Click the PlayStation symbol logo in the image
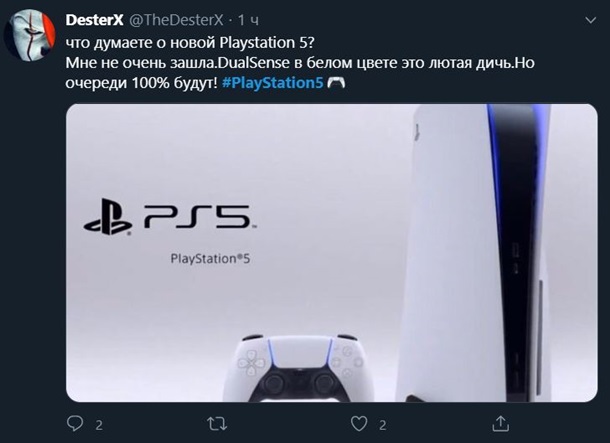The image size is (610, 443). pyautogui.click(x=108, y=217)
